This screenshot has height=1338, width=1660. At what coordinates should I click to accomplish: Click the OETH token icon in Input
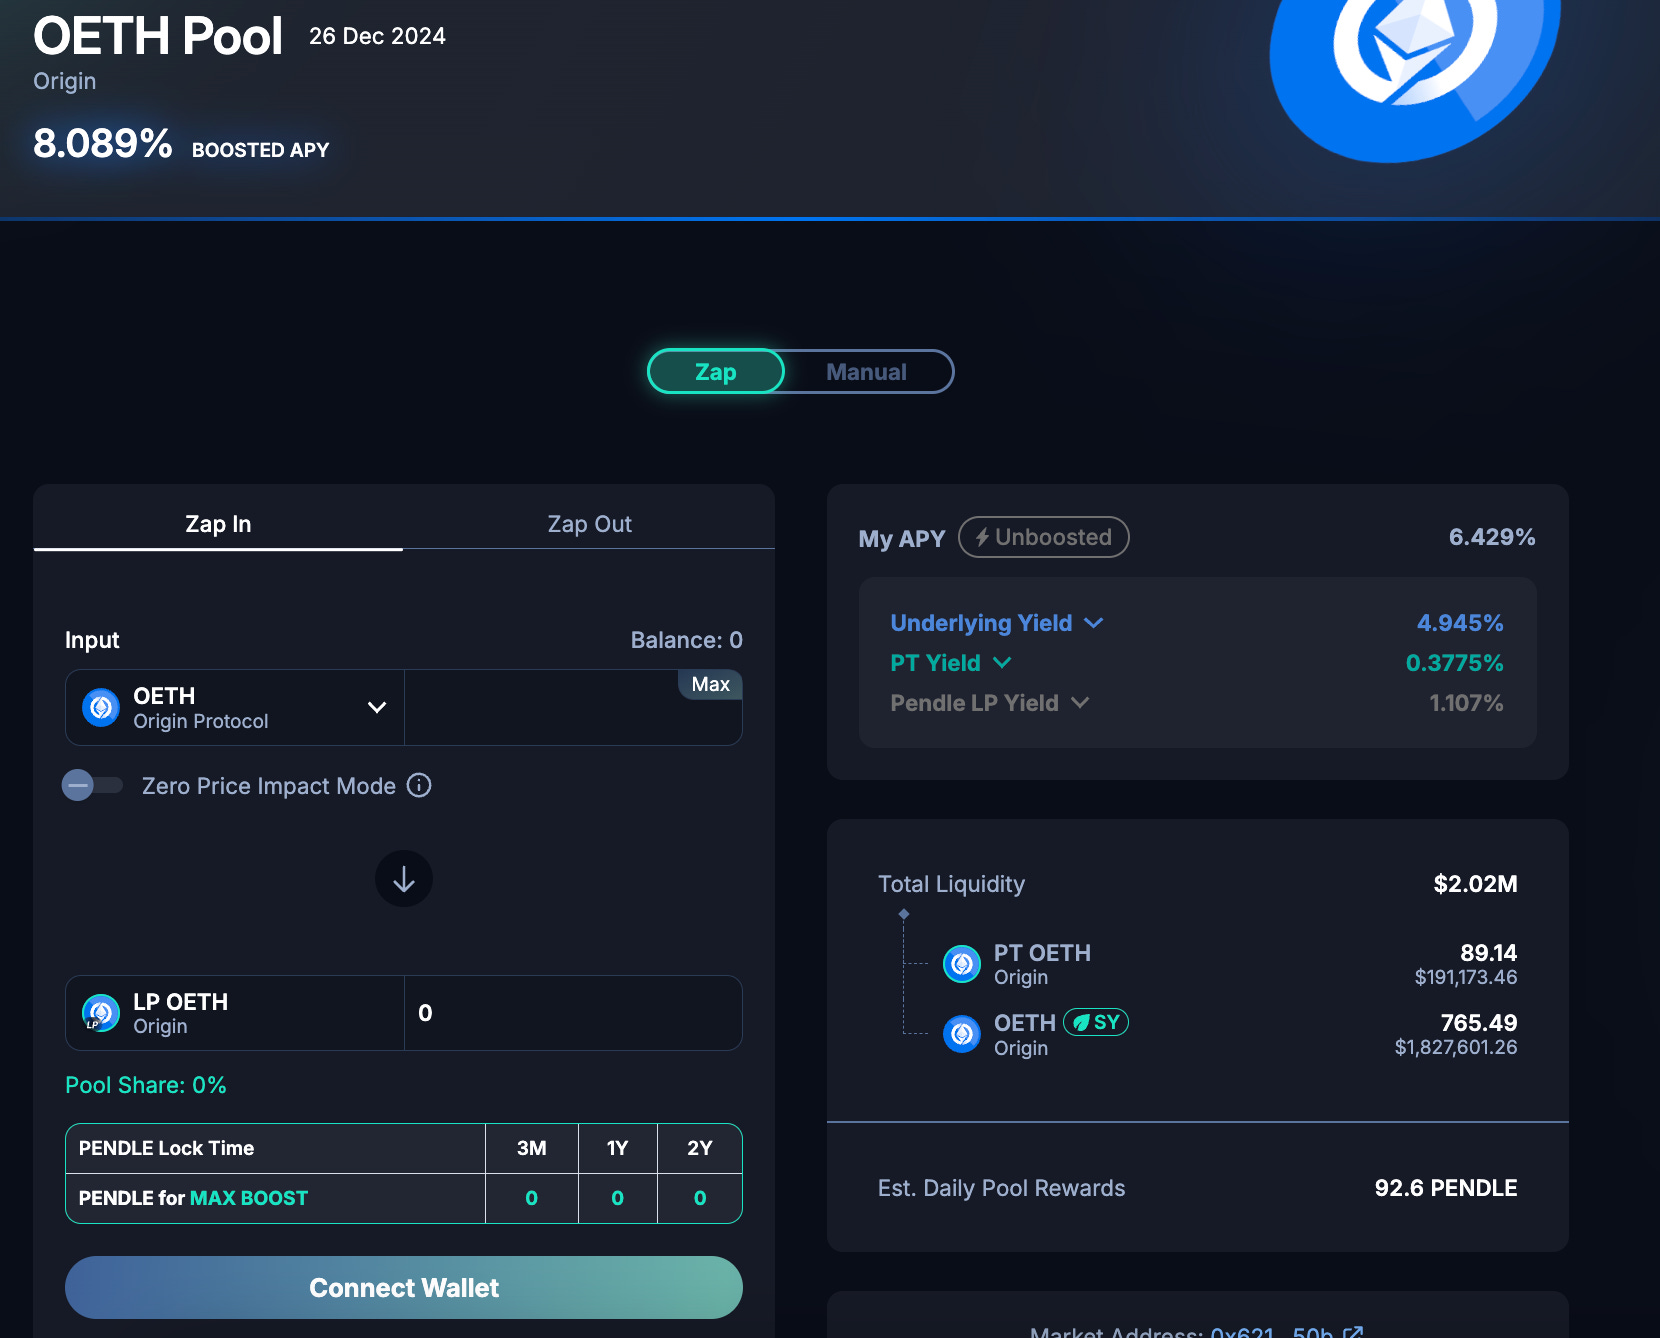click(101, 707)
